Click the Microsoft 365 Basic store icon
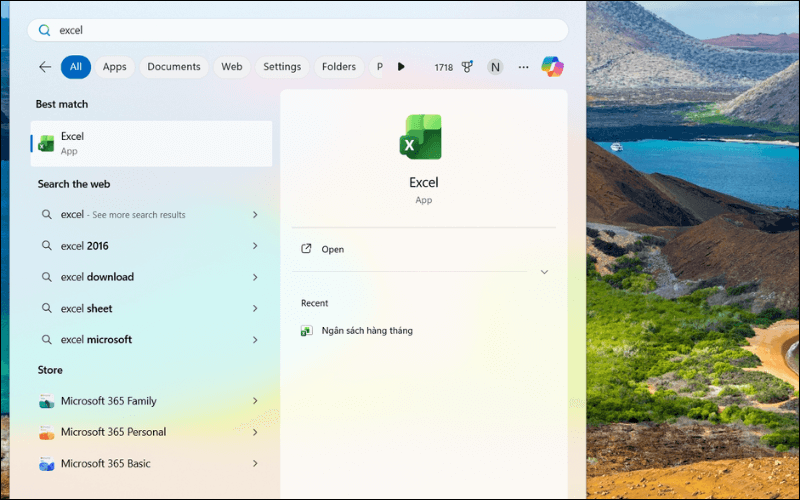The height and width of the screenshot is (500, 800). point(46,464)
